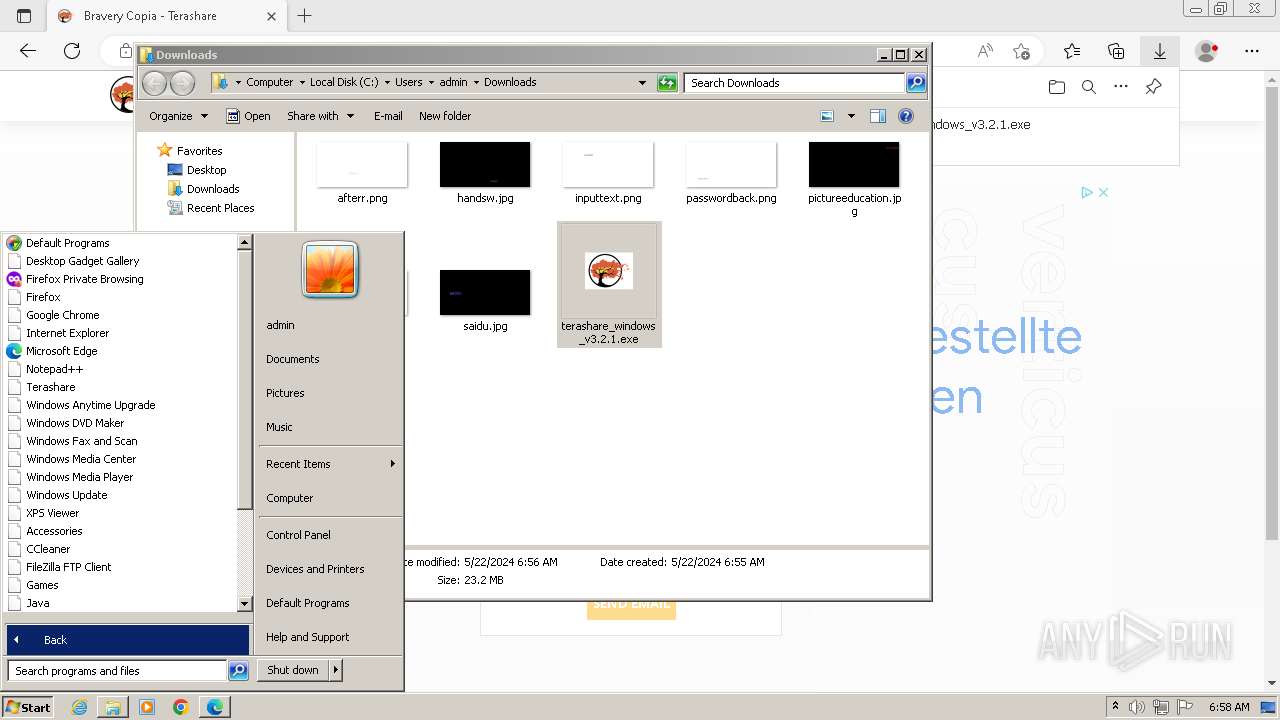The height and width of the screenshot is (720, 1280).
Task: Click the Search programs and files box
Action: click(117, 671)
